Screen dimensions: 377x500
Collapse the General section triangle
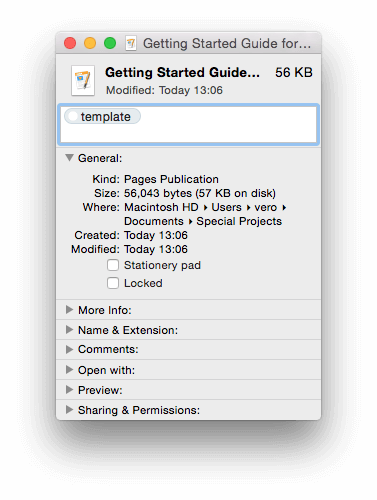click(69, 158)
